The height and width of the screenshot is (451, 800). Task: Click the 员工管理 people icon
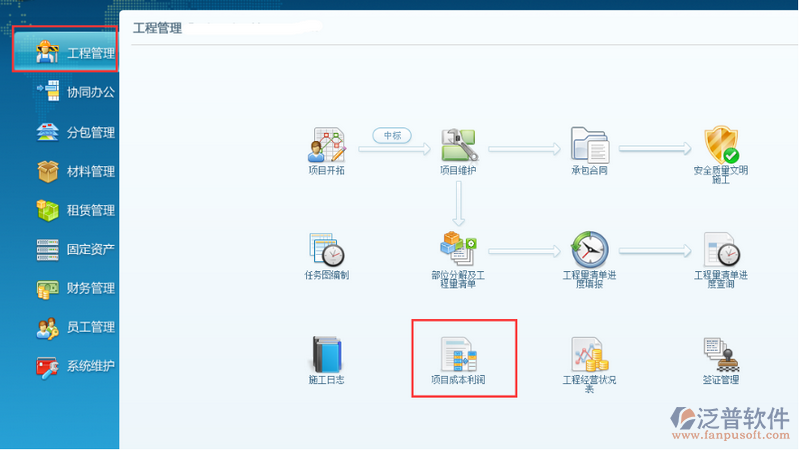(47, 328)
